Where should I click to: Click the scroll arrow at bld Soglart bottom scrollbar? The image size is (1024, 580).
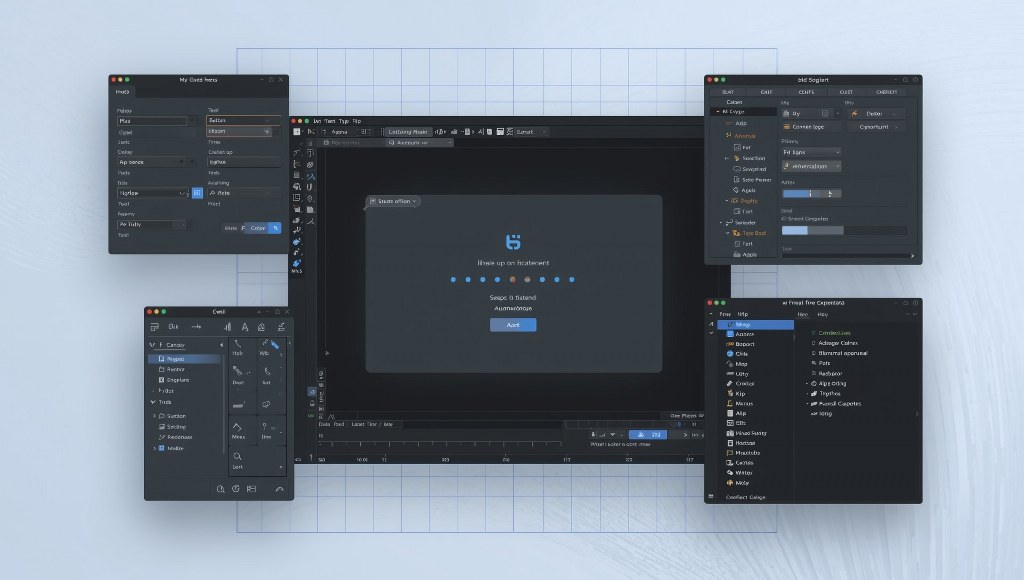pos(912,255)
